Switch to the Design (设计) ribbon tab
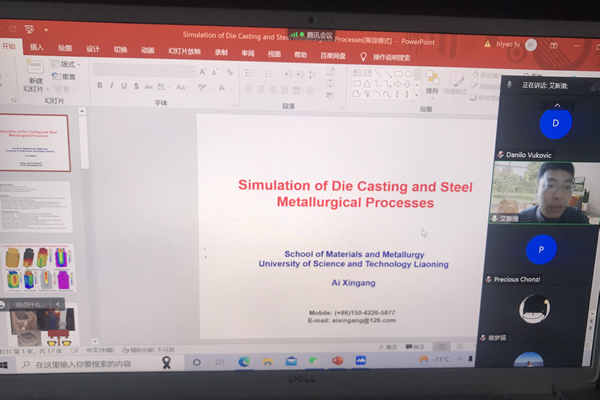 point(93,49)
